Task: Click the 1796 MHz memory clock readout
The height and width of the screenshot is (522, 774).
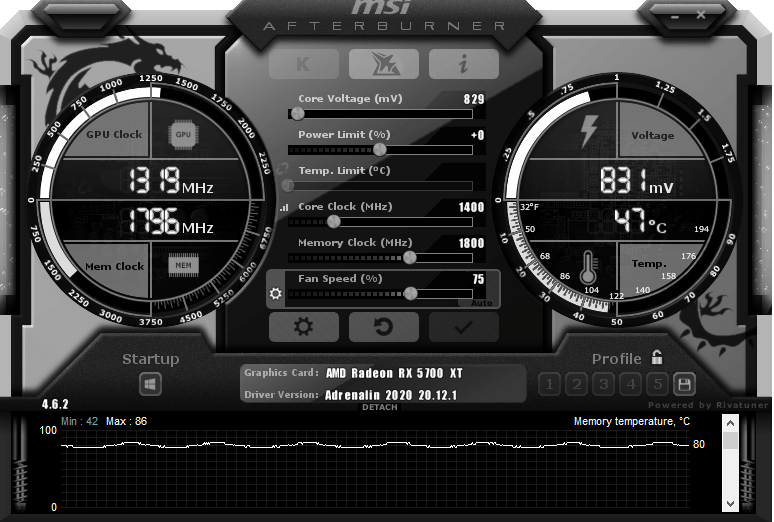Action: [x=171, y=221]
